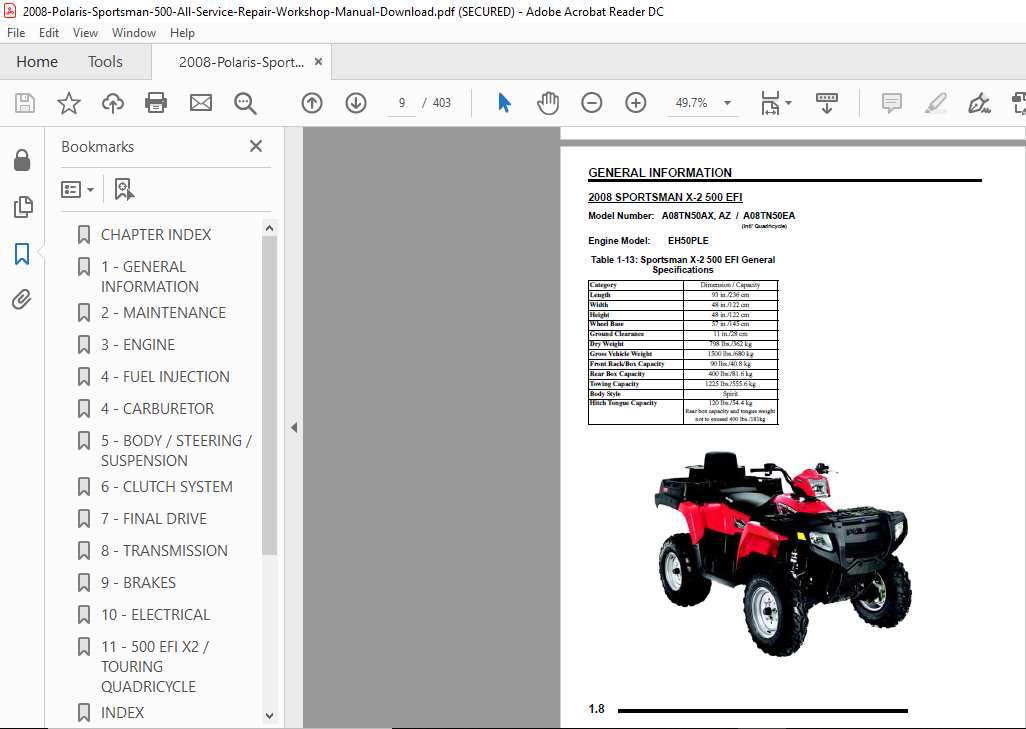Open the Edit menu
The image size is (1026, 729).
[x=48, y=33]
